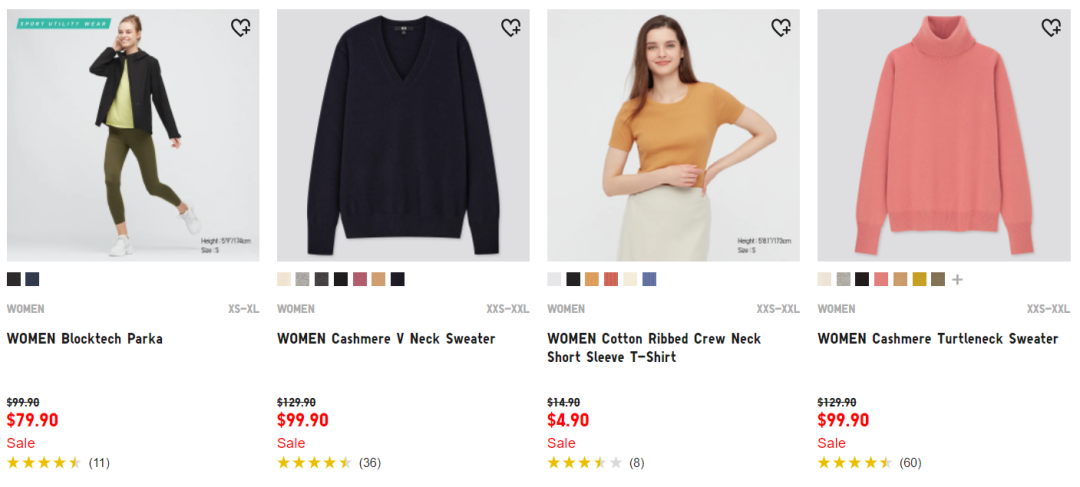Pick the blue swatch for Ribbed T-Shirt
Viewport: 1080px width, 487px height.
coord(649,279)
